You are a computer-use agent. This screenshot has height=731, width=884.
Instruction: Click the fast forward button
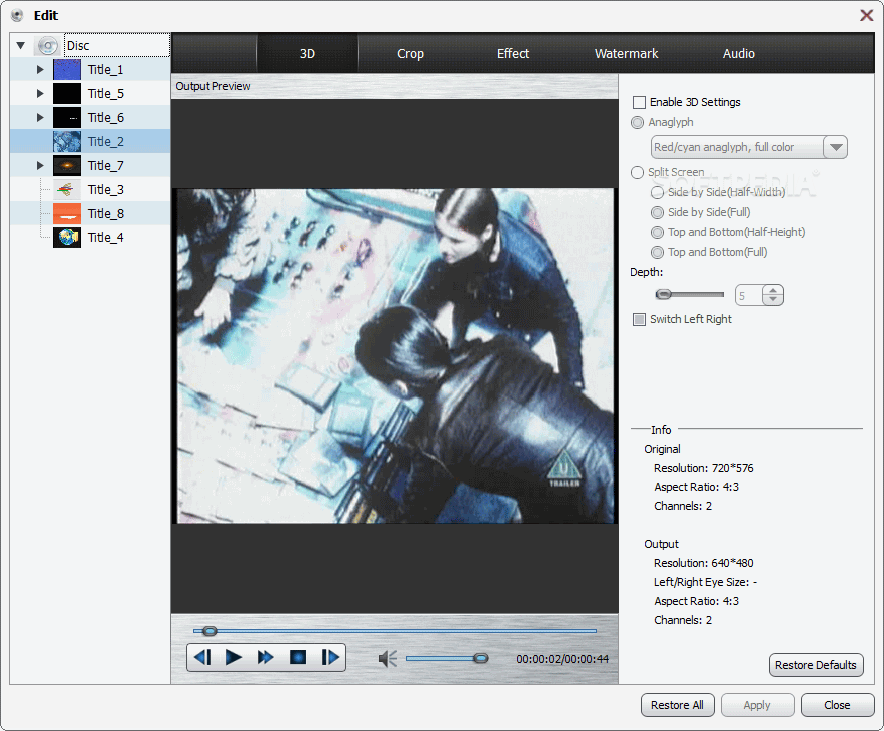[x=266, y=657]
